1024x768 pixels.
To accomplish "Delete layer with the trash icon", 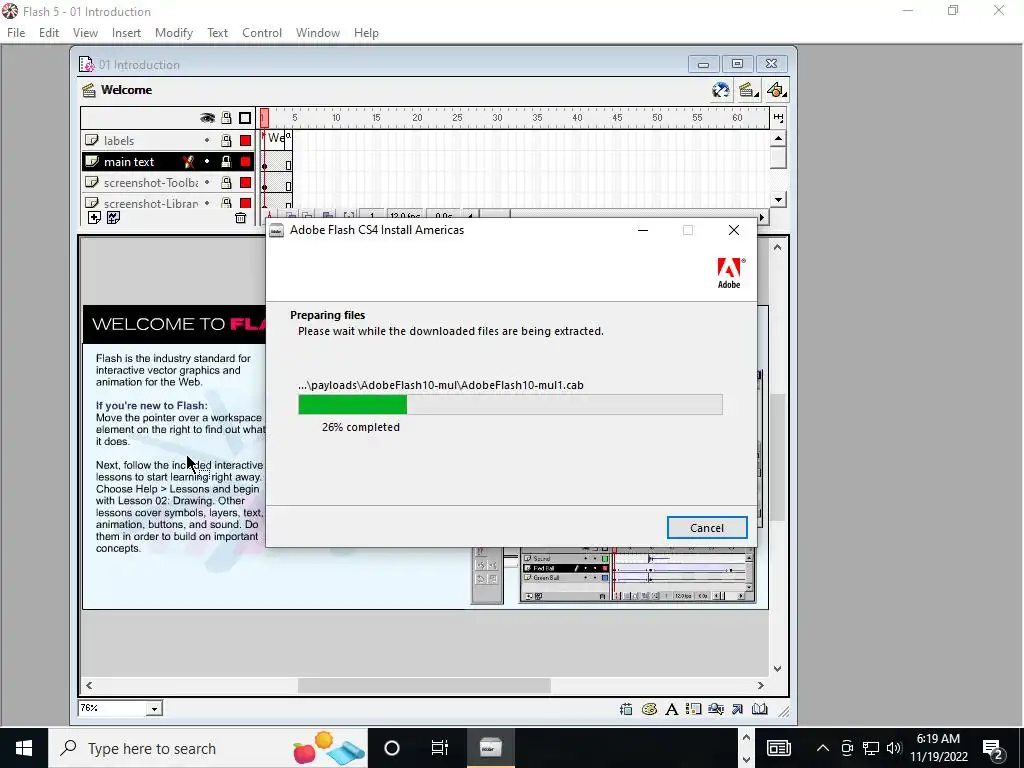I will [x=240, y=218].
